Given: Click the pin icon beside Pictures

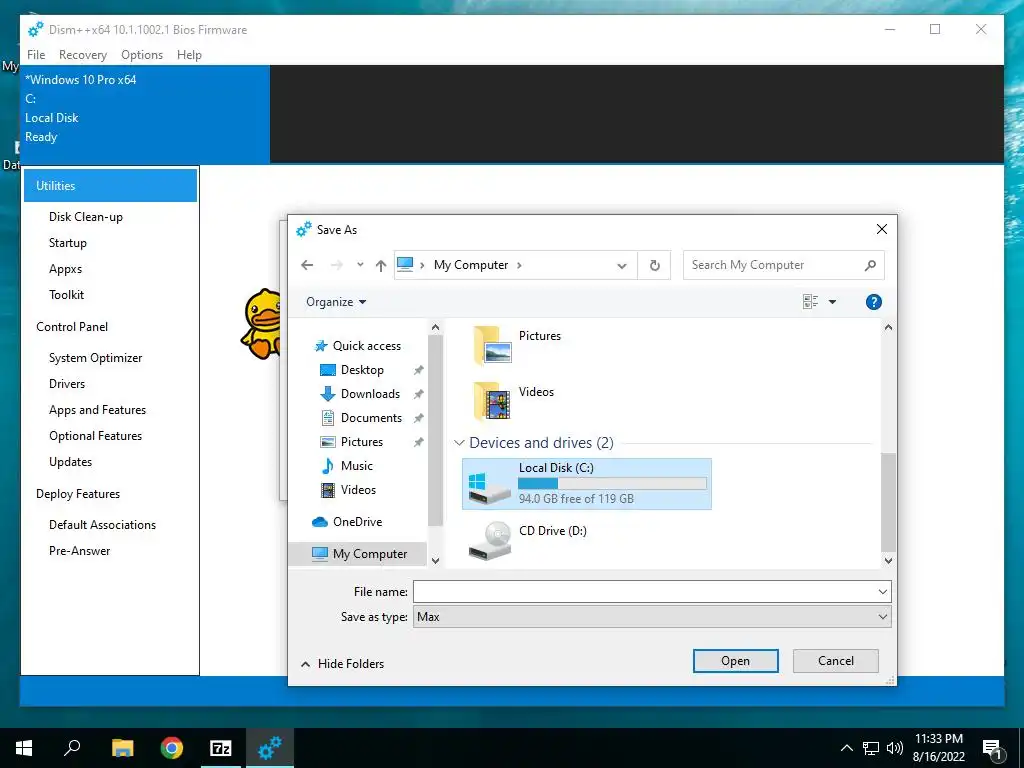Looking at the screenshot, I should tap(419, 442).
